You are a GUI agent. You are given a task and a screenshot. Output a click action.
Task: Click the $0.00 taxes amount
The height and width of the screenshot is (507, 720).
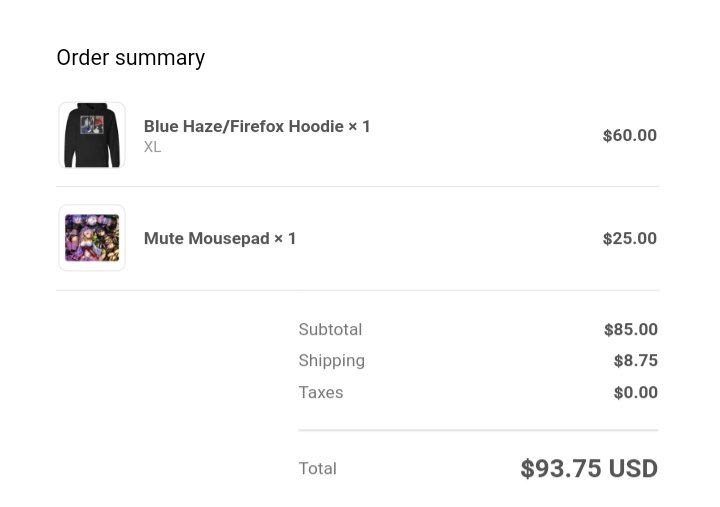(x=636, y=392)
